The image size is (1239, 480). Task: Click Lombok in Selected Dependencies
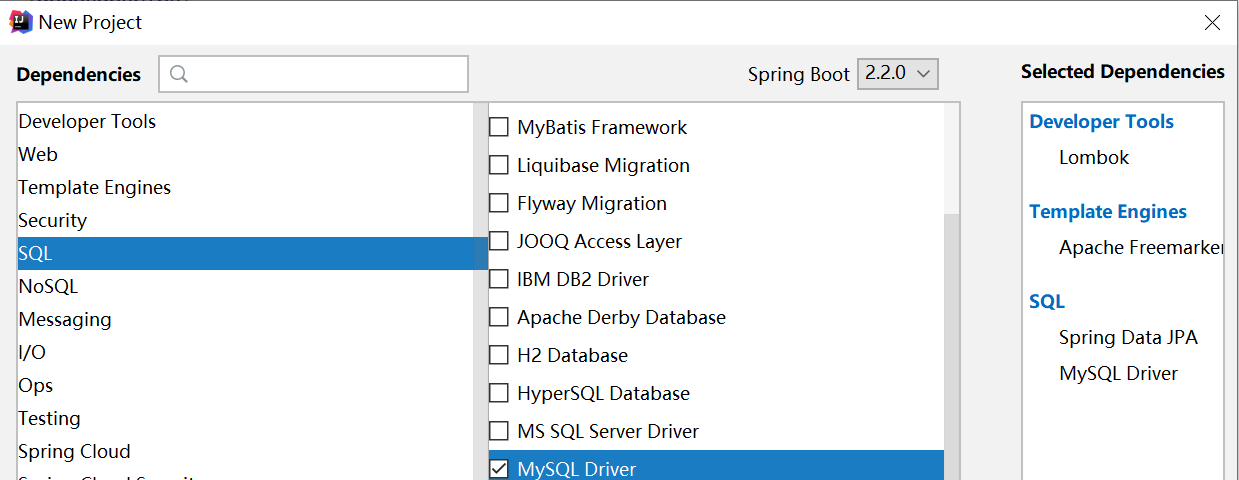coord(1093,158)
